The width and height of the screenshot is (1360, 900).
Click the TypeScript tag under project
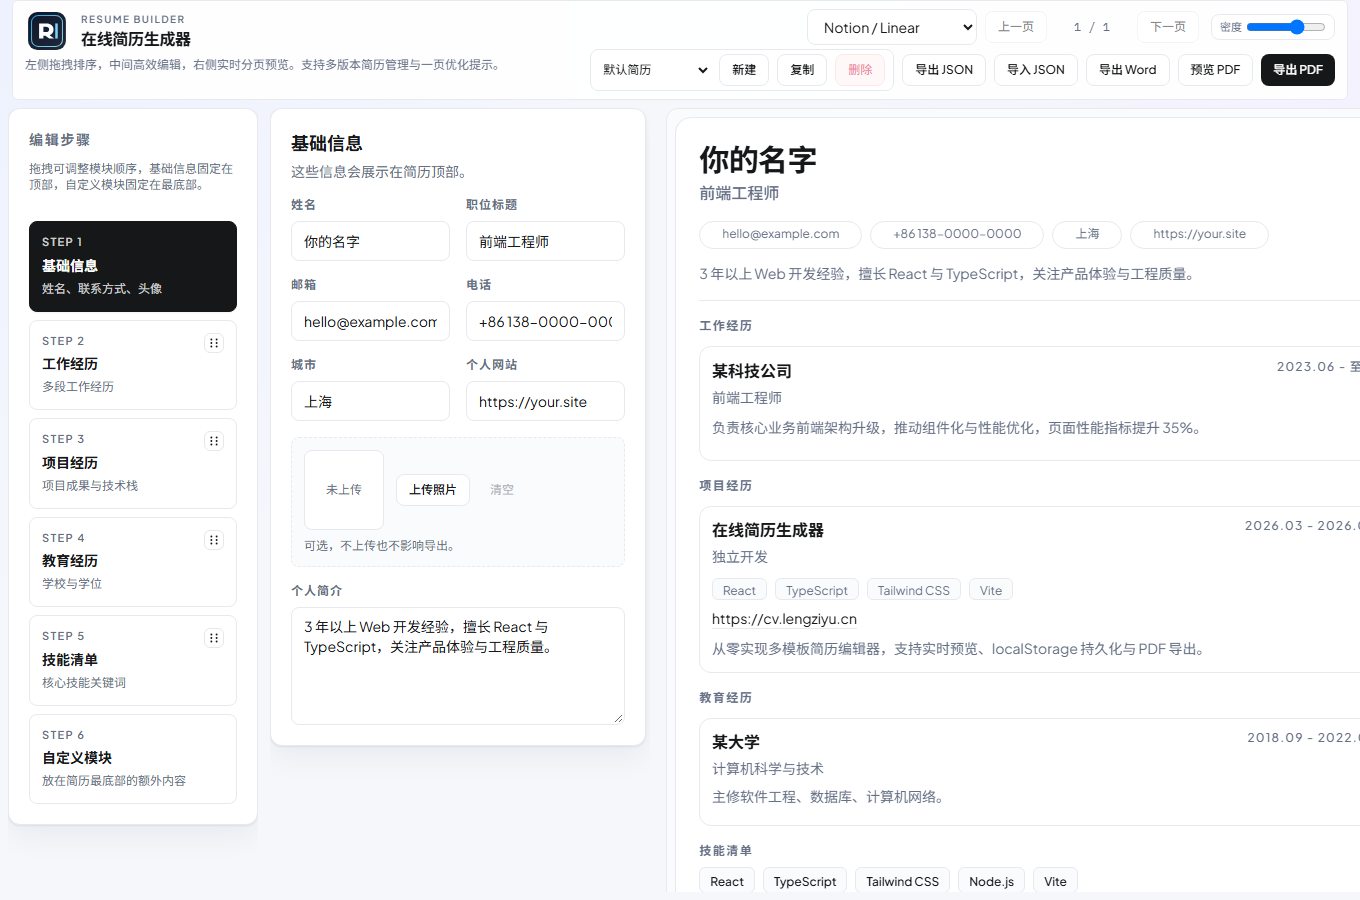(816, 590)
